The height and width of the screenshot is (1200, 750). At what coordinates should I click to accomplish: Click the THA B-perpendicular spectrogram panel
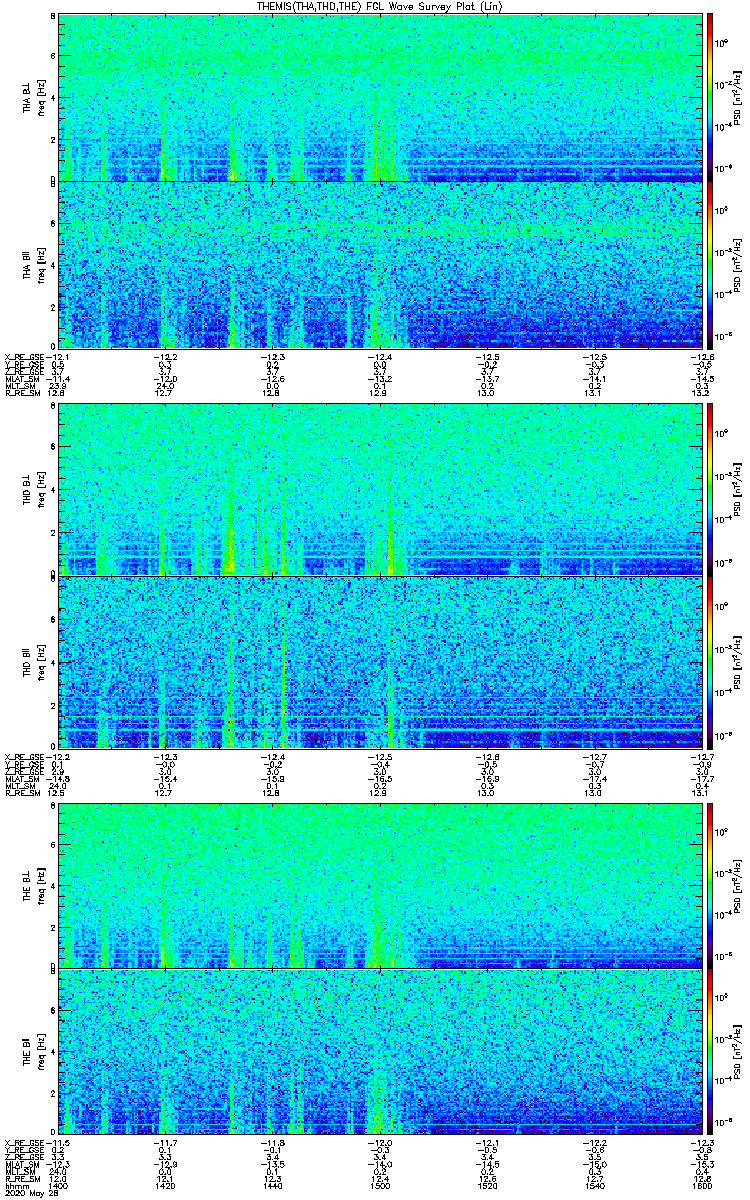[x=378, y=97]
